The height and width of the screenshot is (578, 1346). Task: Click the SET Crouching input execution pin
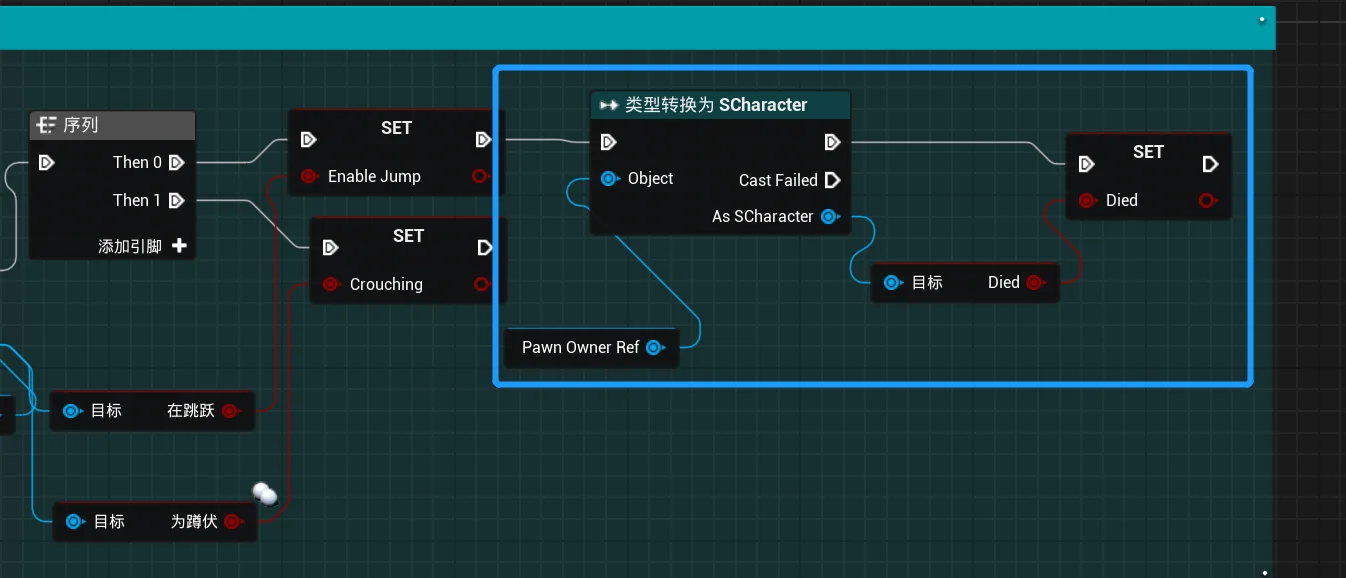pyautogui.click(x=330, y=247)
